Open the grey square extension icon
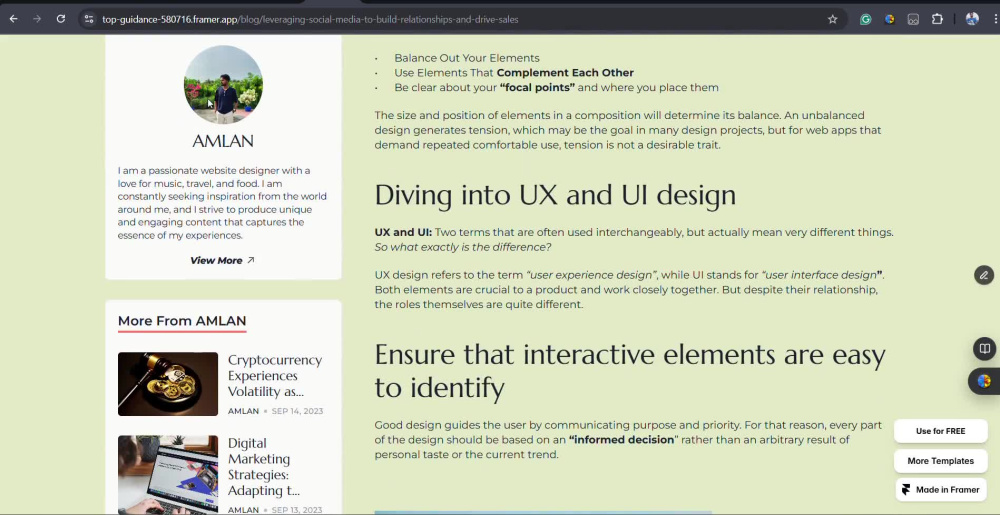The image size is (1000, 515). pos(913,19)
